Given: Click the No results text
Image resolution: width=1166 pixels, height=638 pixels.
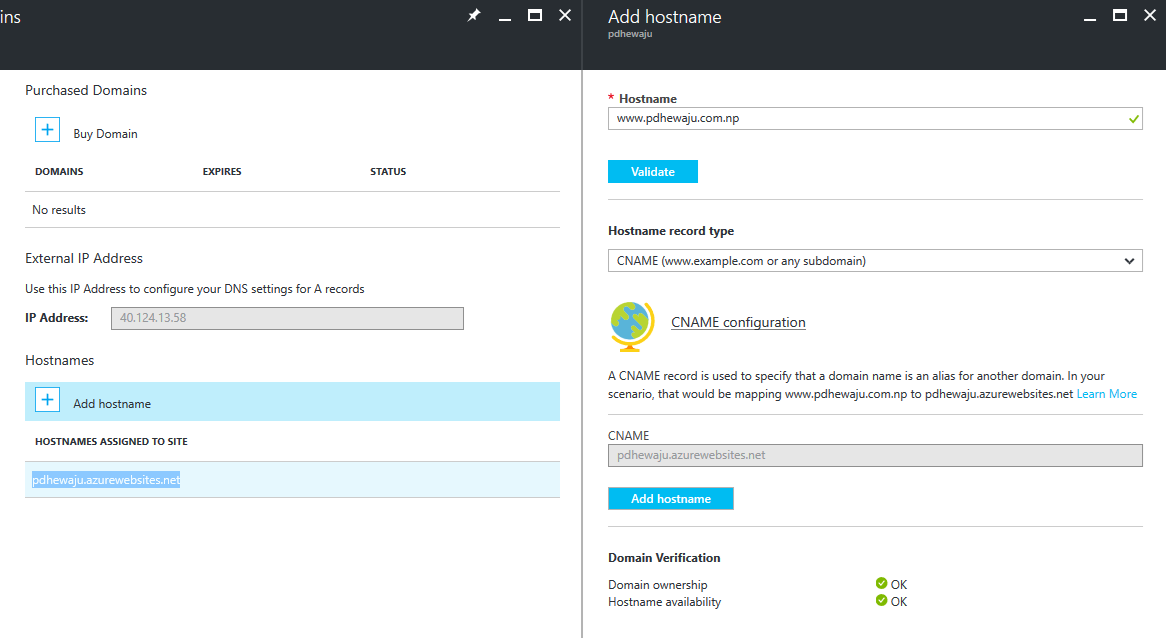Looking at the screenshot, I should 59,210.
